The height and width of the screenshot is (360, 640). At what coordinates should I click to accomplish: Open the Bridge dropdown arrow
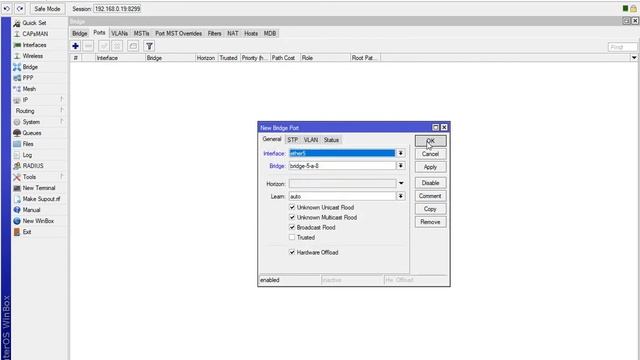[x=400, y=166]
